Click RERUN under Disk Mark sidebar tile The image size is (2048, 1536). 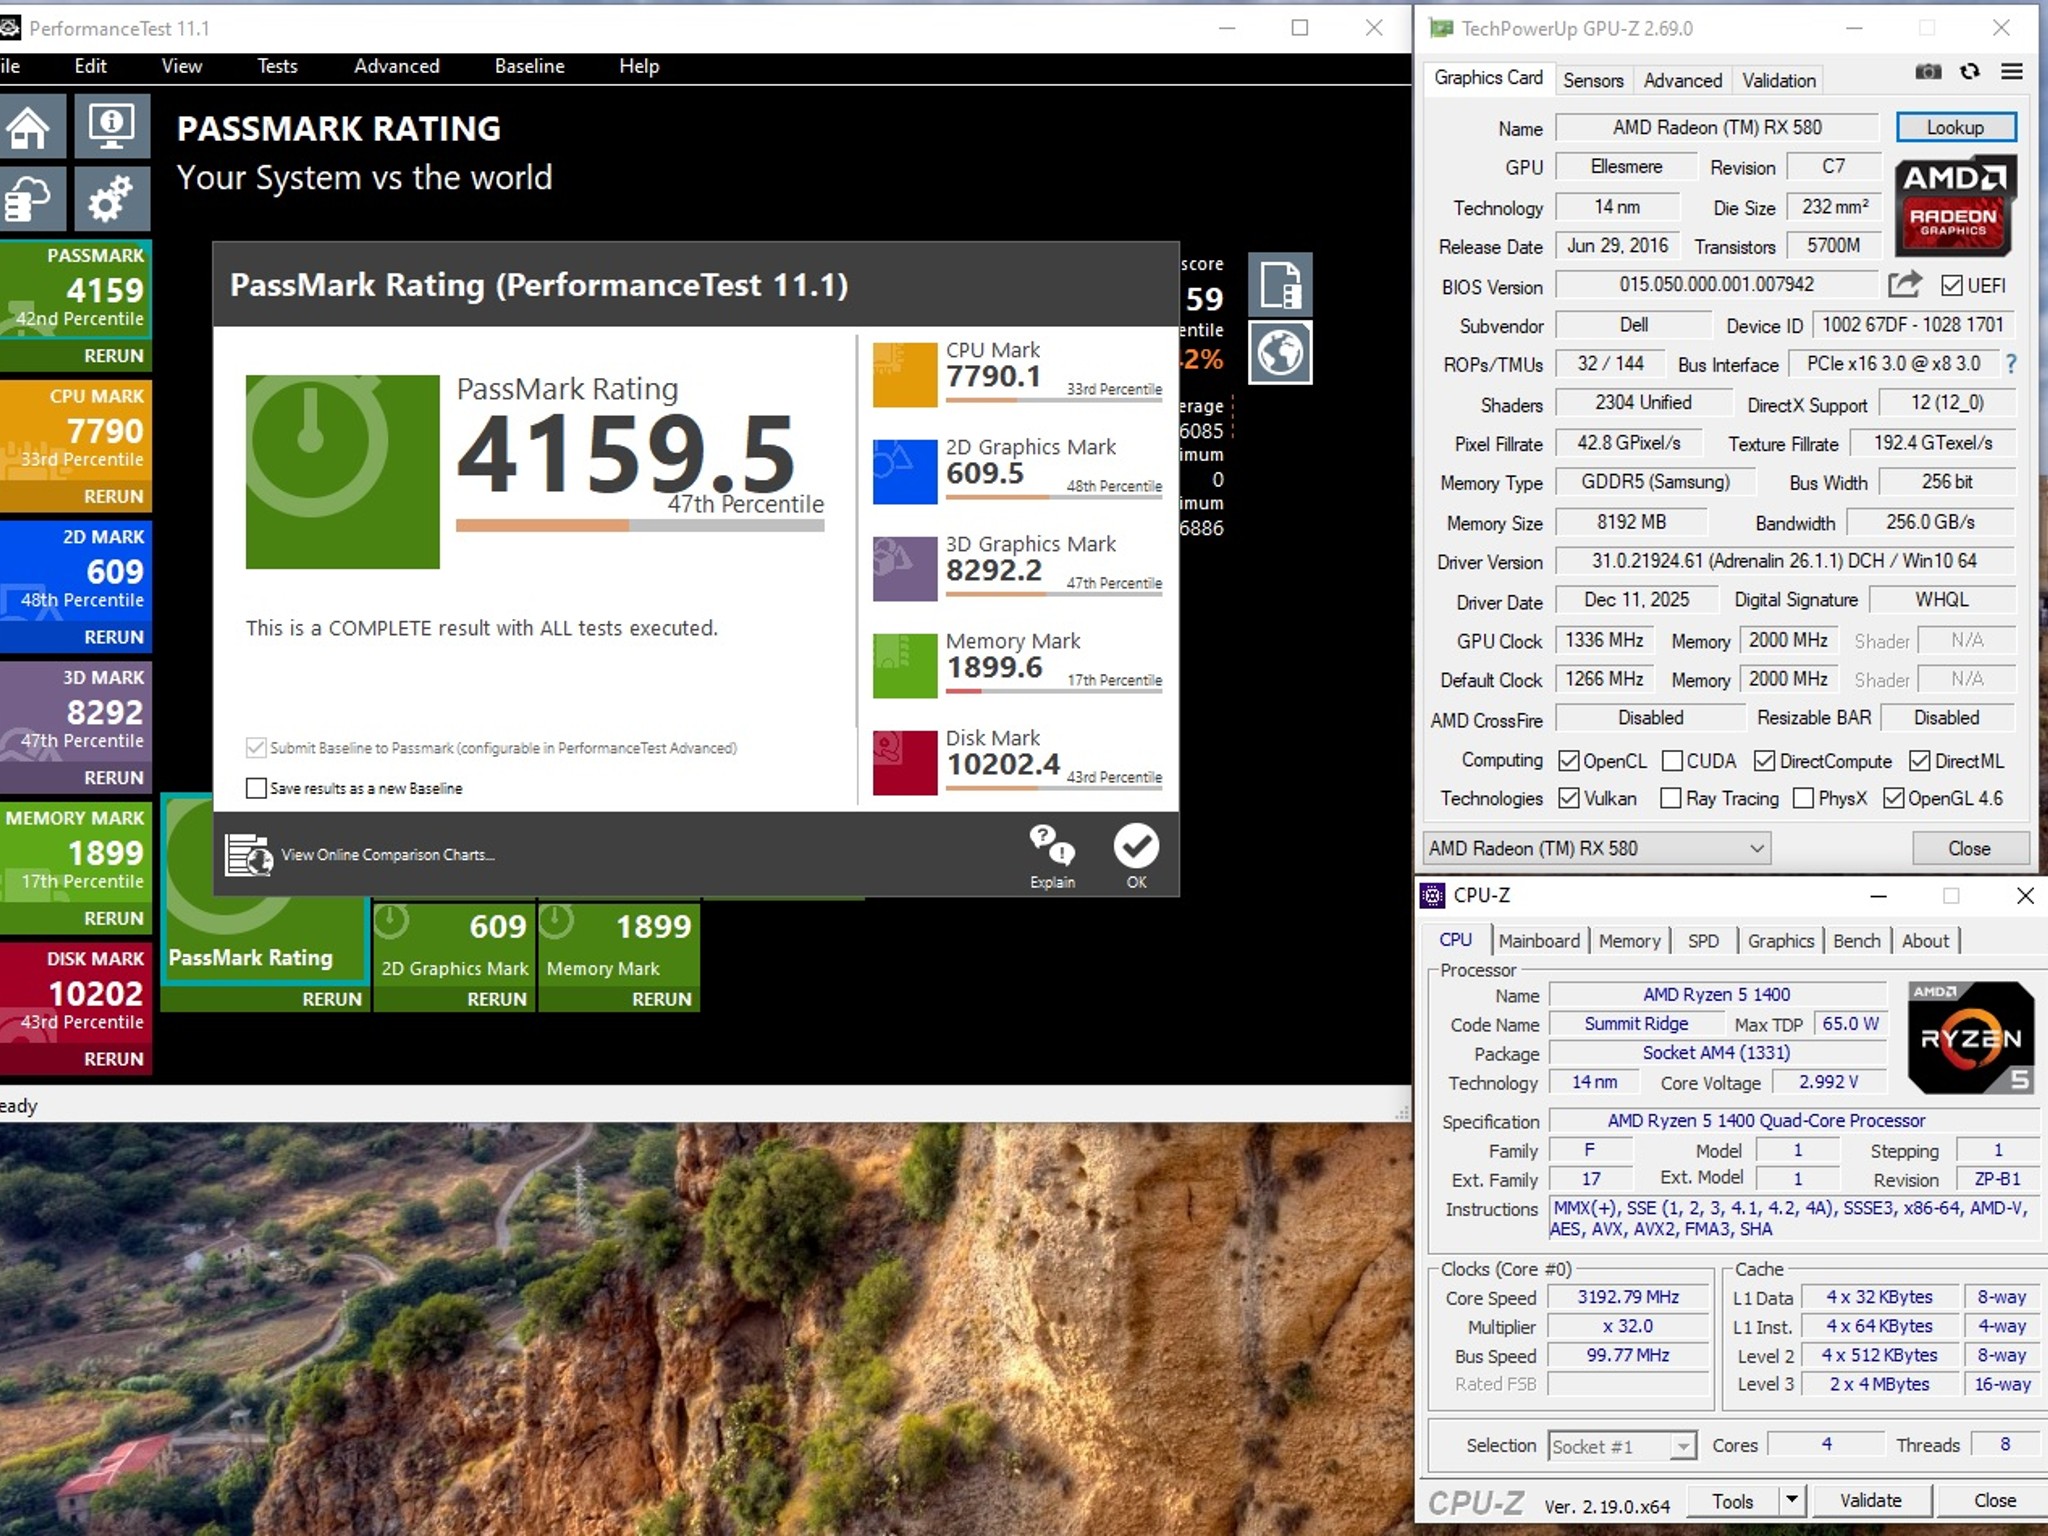pos(114,1059)
